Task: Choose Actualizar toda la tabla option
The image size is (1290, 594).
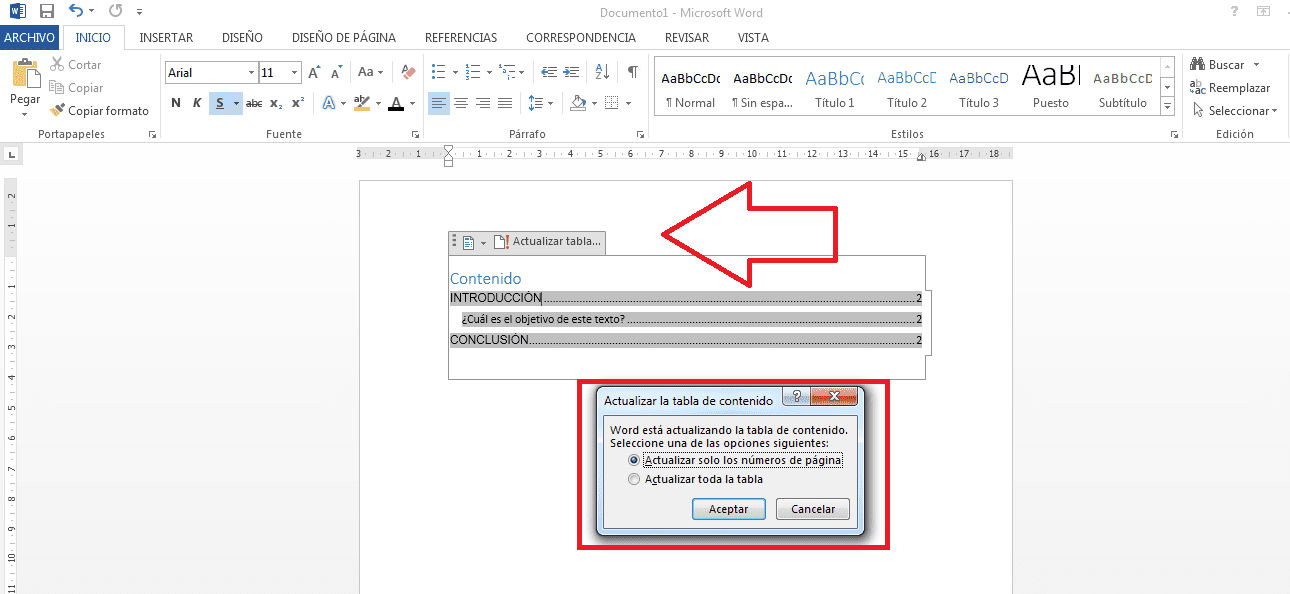Action: click(x=634, y=478)
